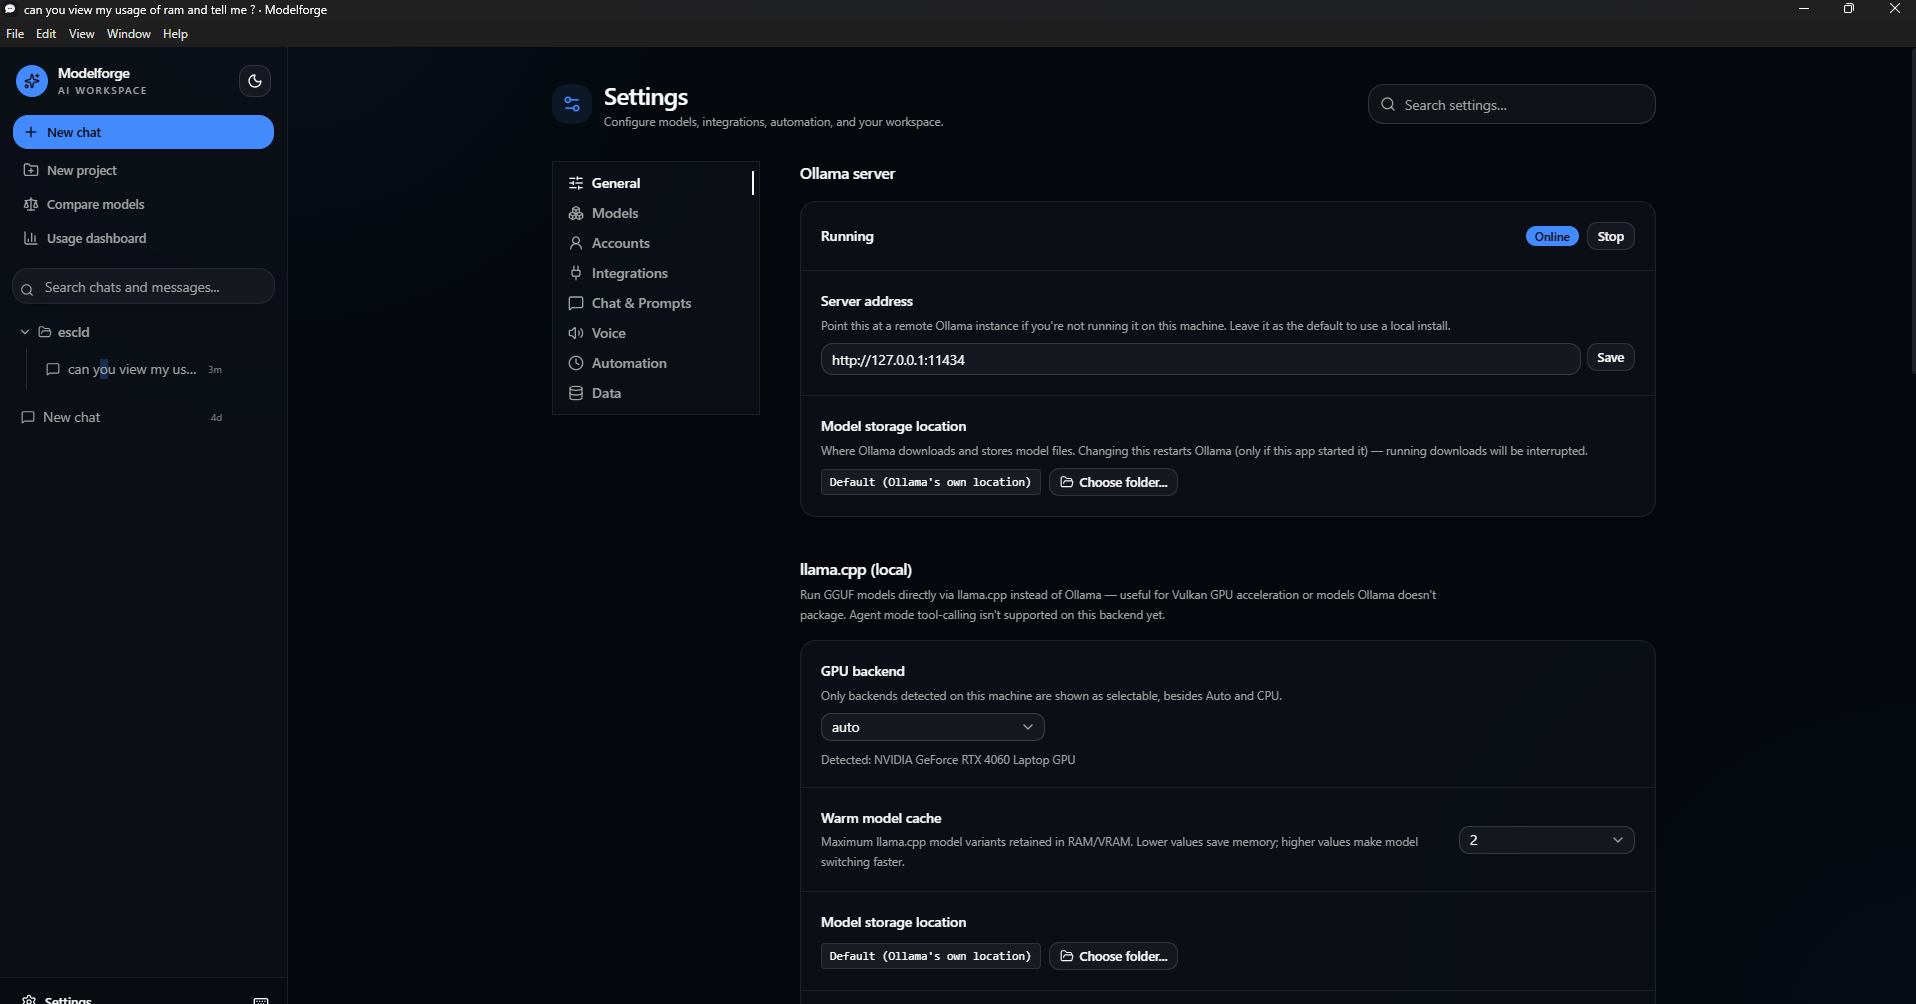Switch to the Automation settings section

(x=655, y=363)
